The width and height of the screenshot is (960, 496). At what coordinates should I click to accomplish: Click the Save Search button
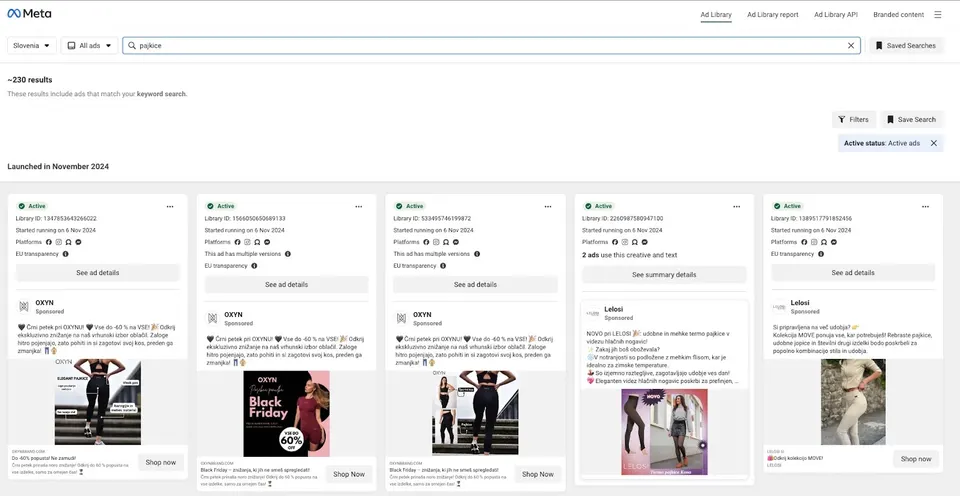(911, 119)
